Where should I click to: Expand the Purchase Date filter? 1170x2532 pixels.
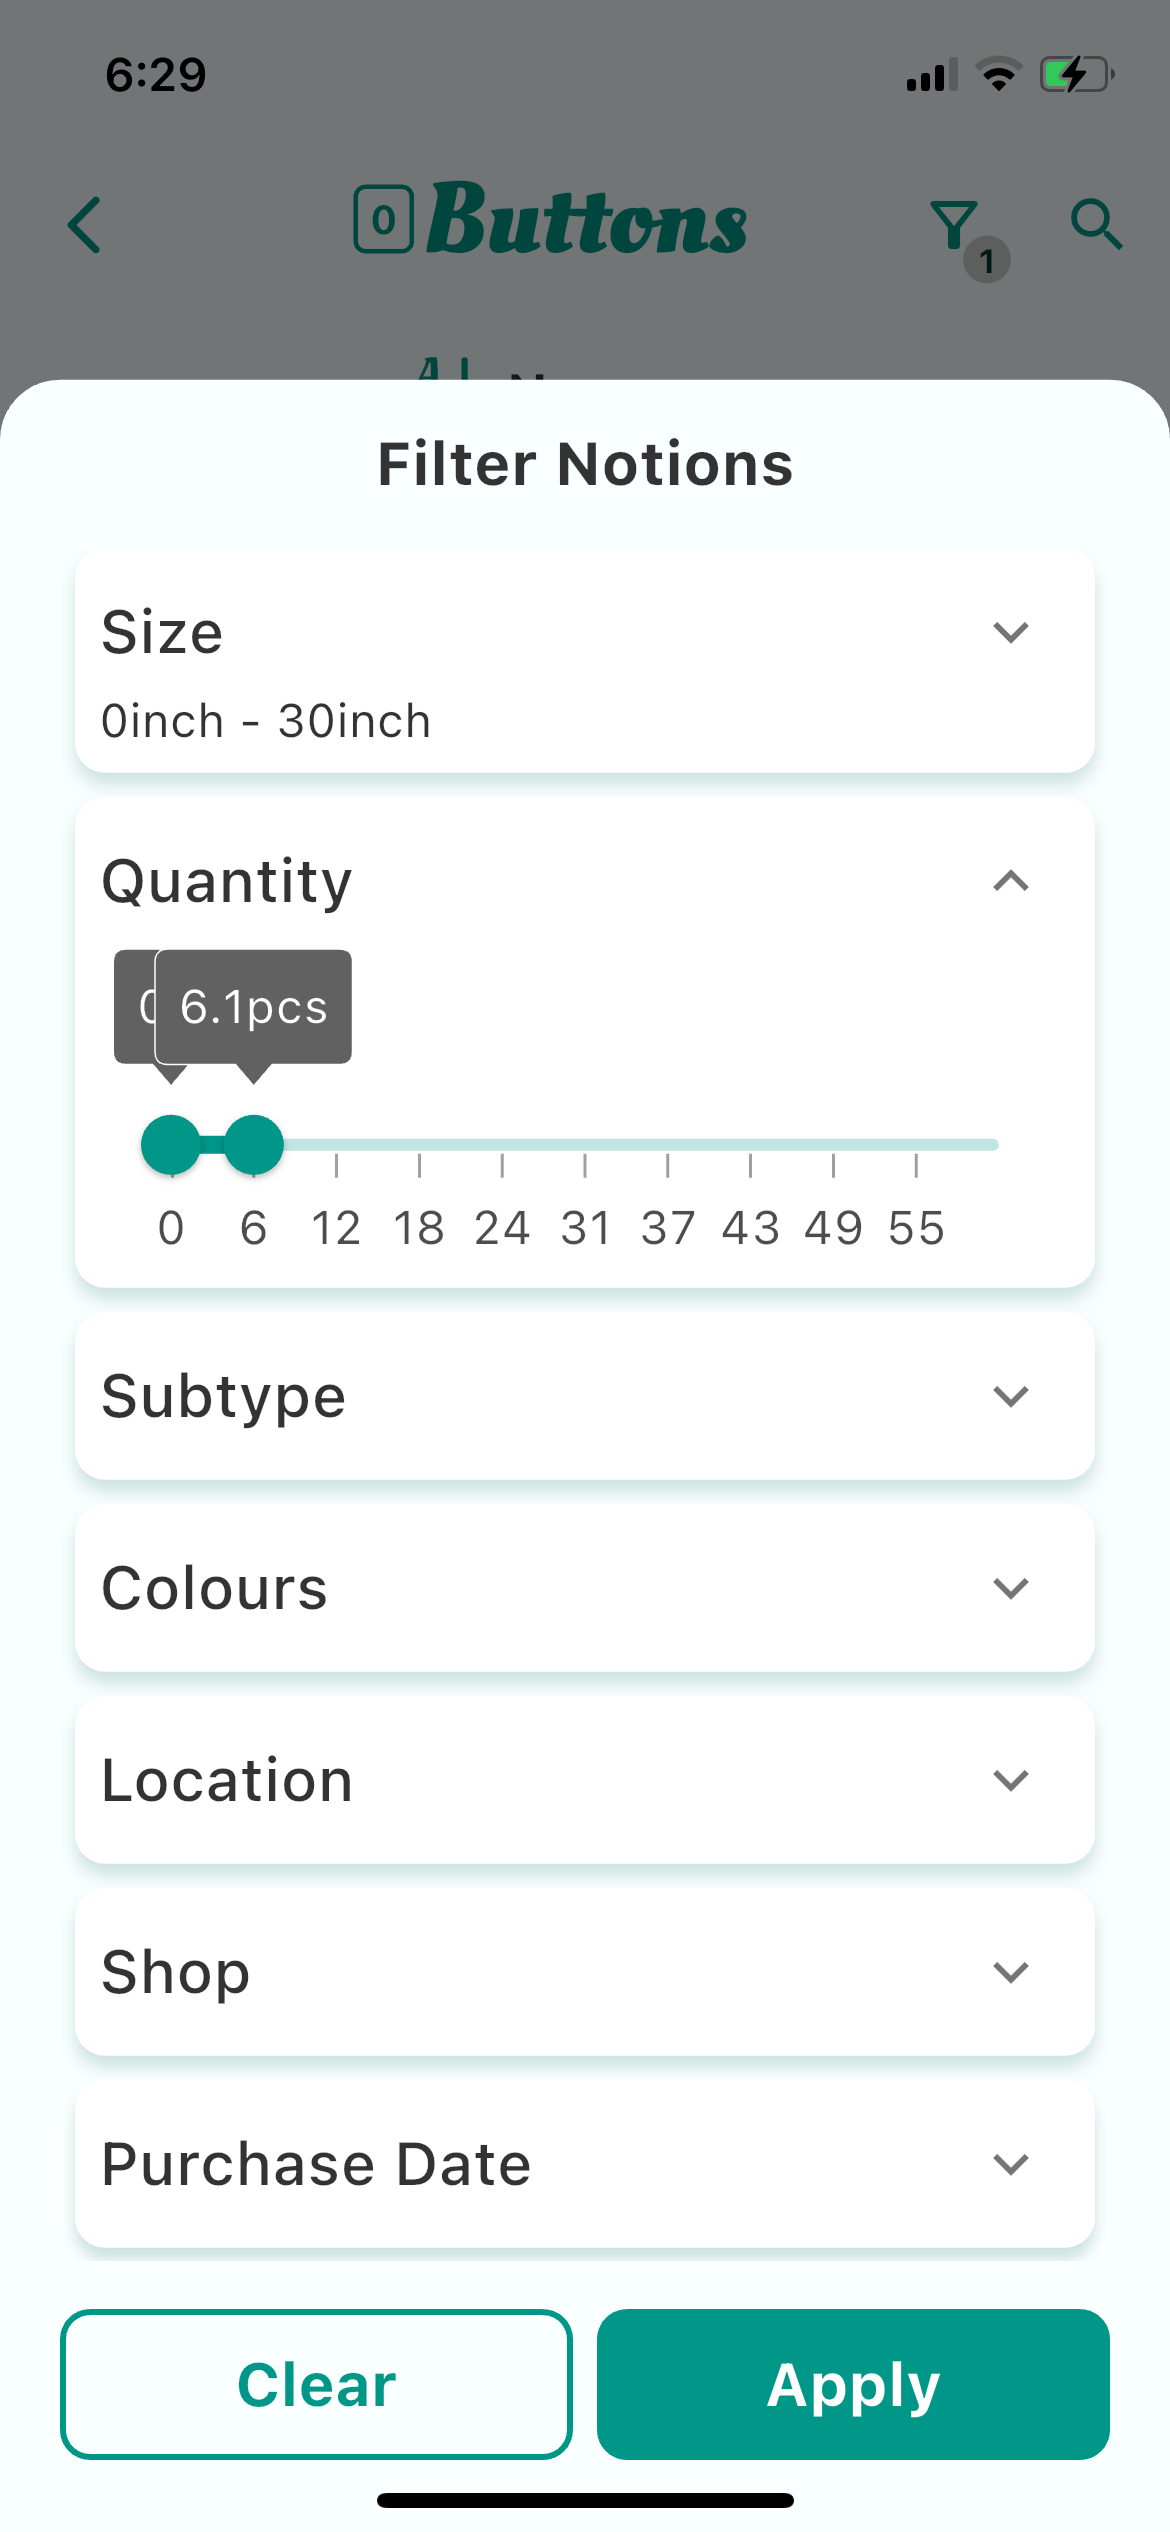(1010, 2164)
